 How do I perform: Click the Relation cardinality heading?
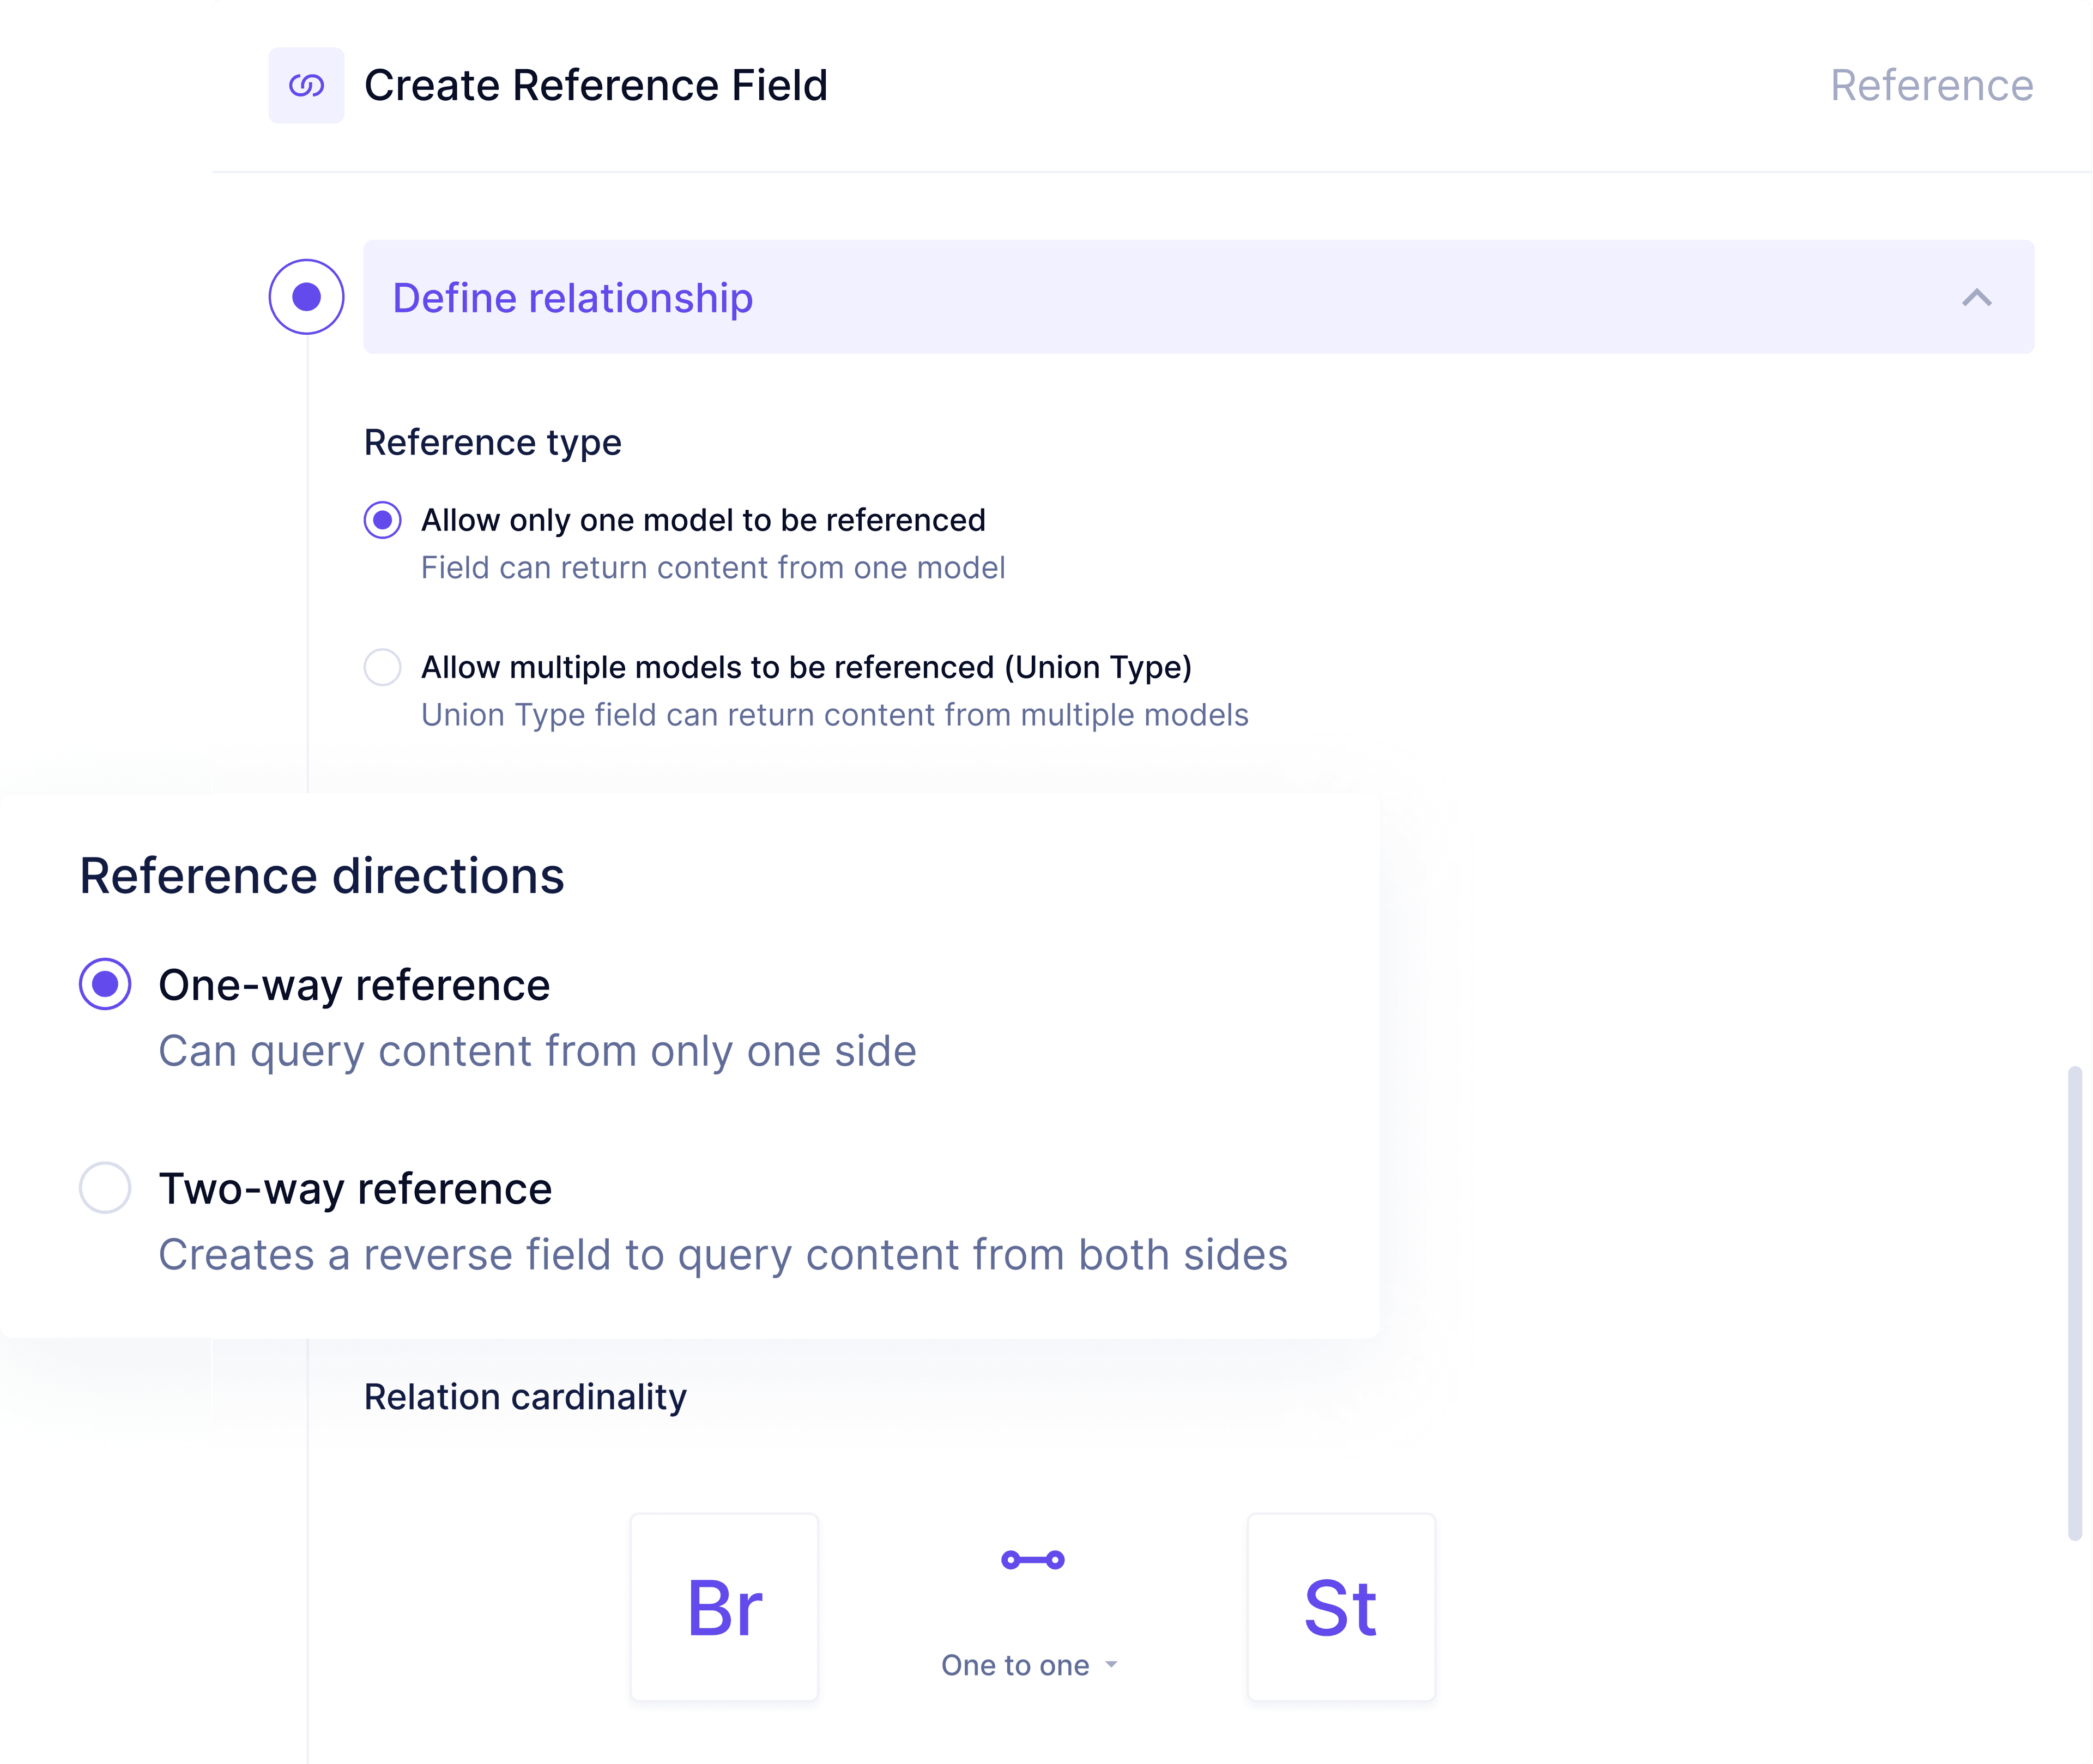[525, 1397]
